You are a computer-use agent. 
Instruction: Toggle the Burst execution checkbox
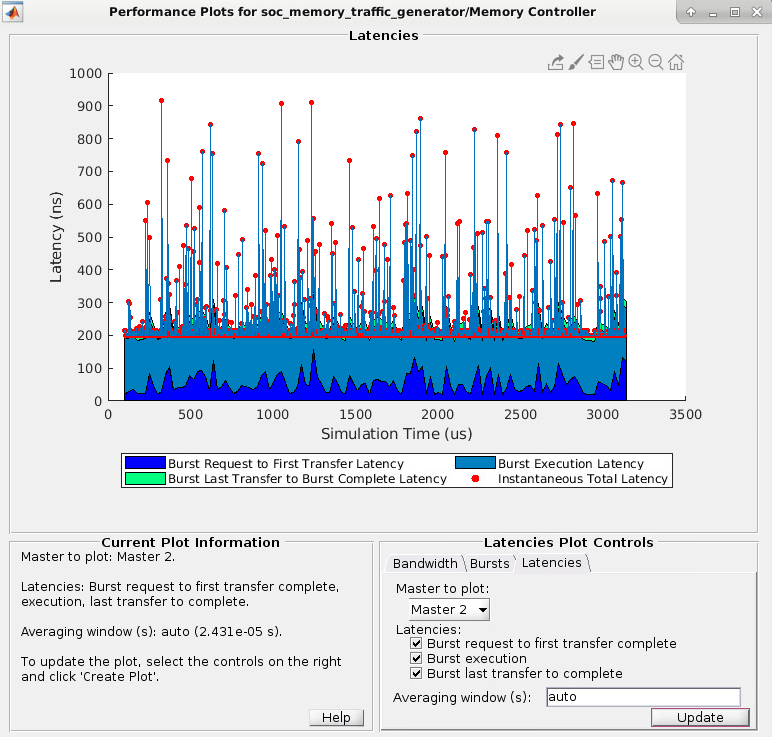click(416, 658)
